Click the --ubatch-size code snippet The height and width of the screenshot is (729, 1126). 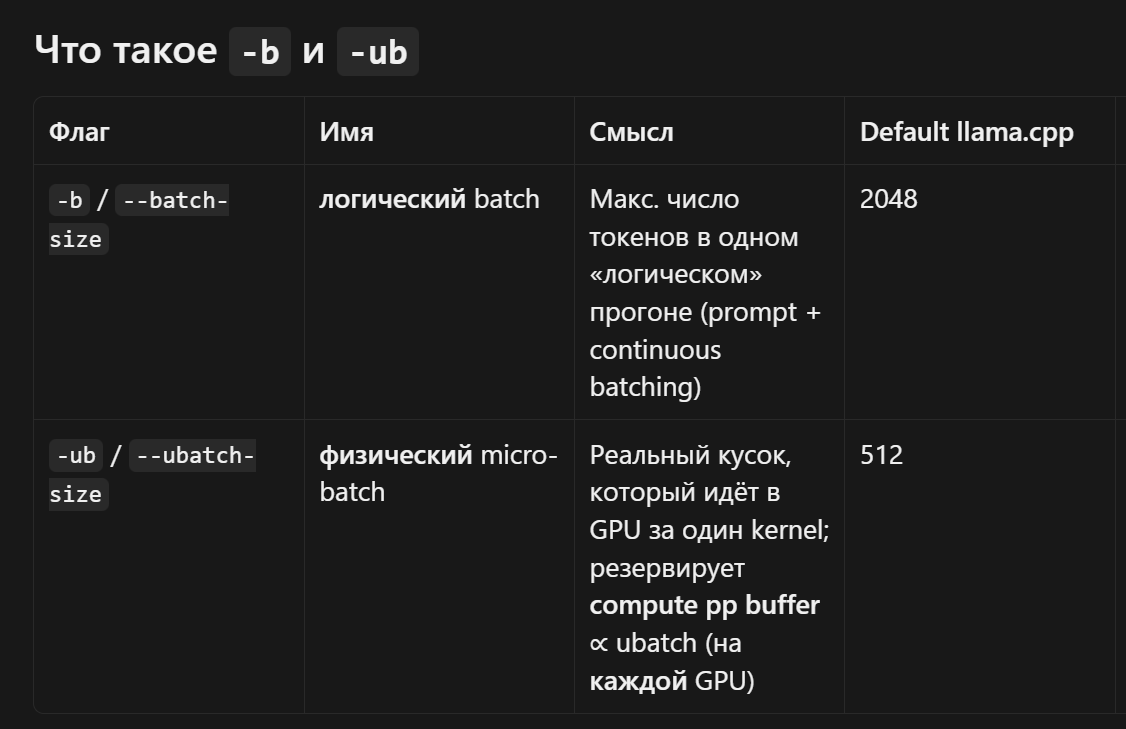pos(152,475)
